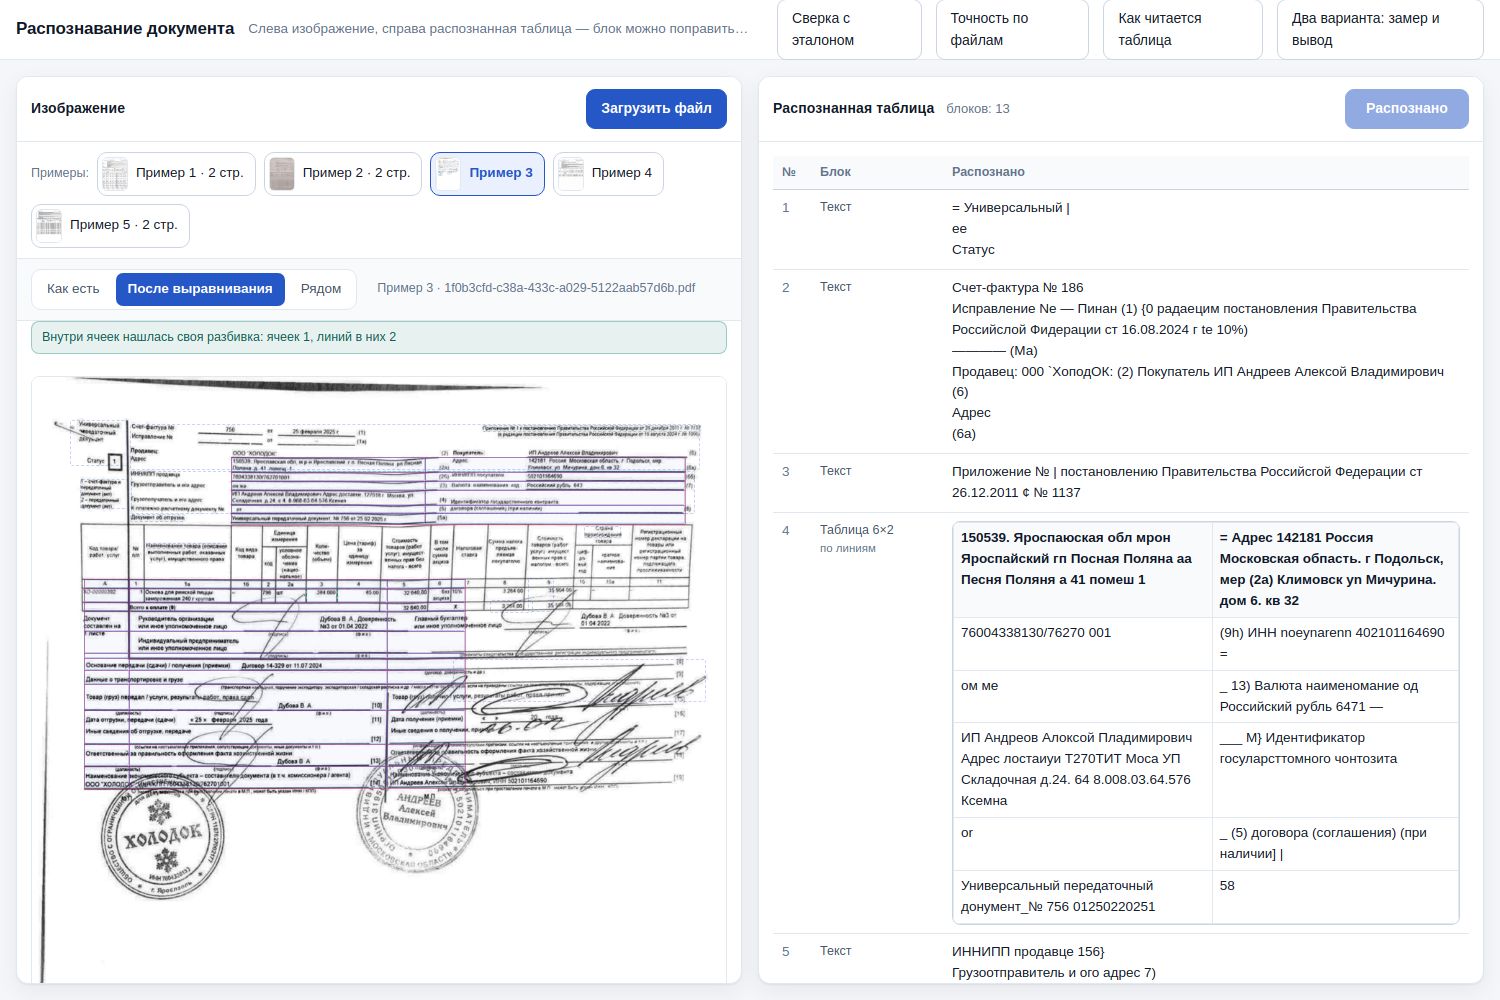Select sample Пример 3

(x=488, y=173)
